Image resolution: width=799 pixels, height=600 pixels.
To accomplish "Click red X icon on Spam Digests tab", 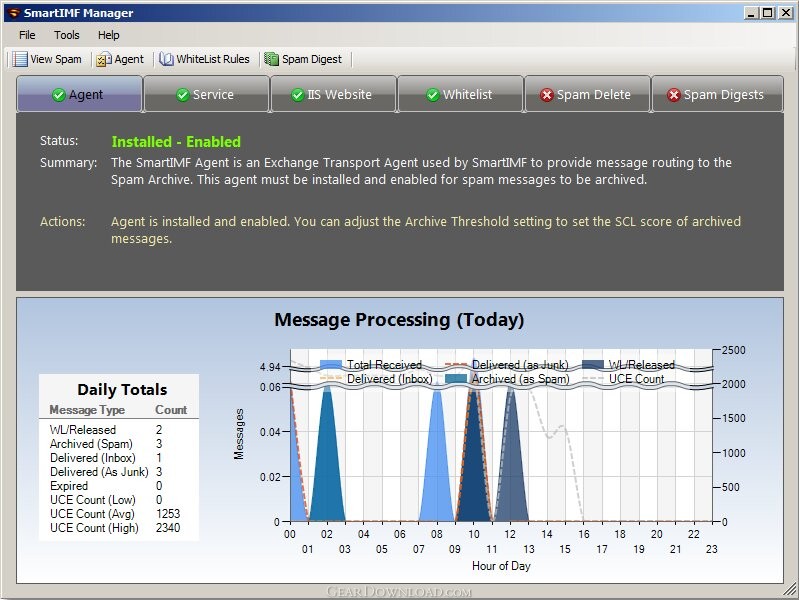I will click(674, 95).
